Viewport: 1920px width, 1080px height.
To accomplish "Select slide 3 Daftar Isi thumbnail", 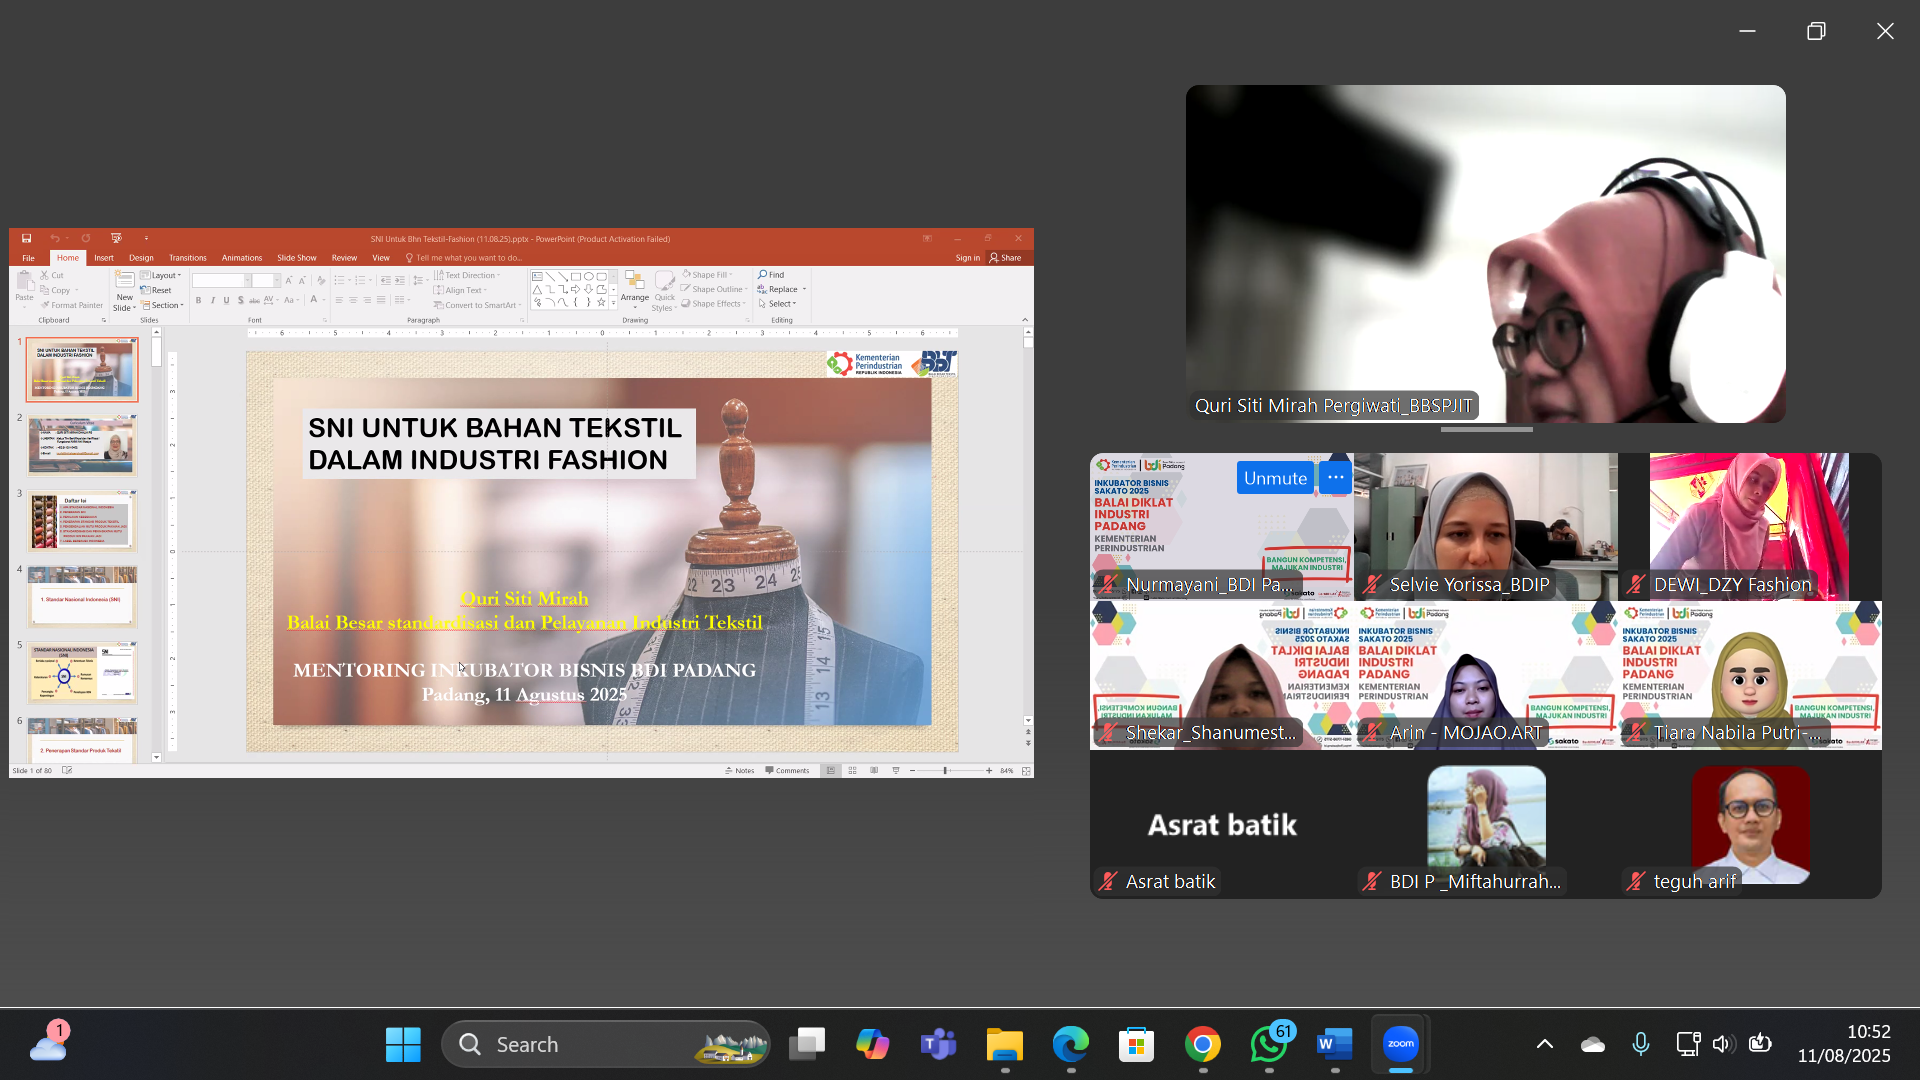I will 83,521.
